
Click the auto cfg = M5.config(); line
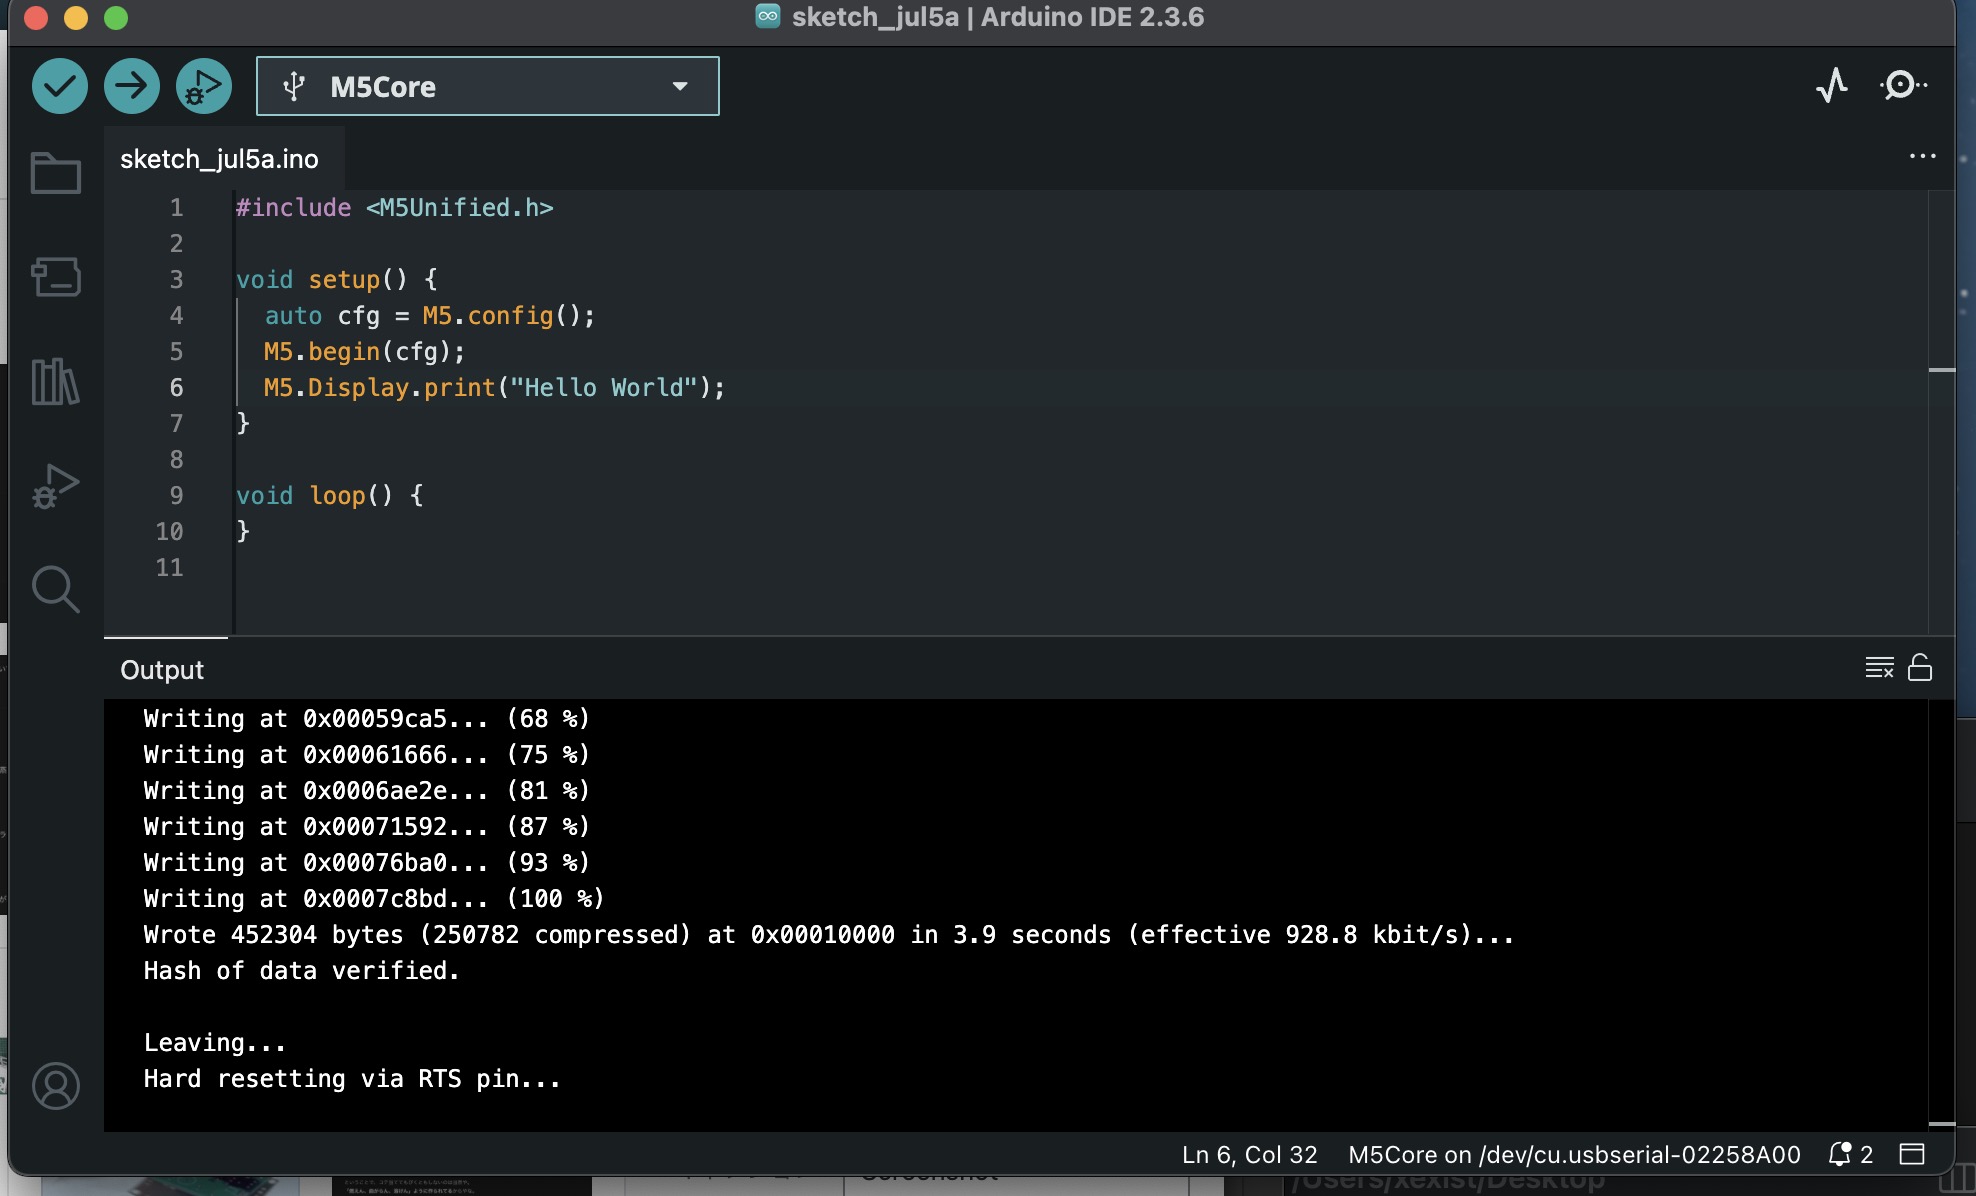[430, 315]
